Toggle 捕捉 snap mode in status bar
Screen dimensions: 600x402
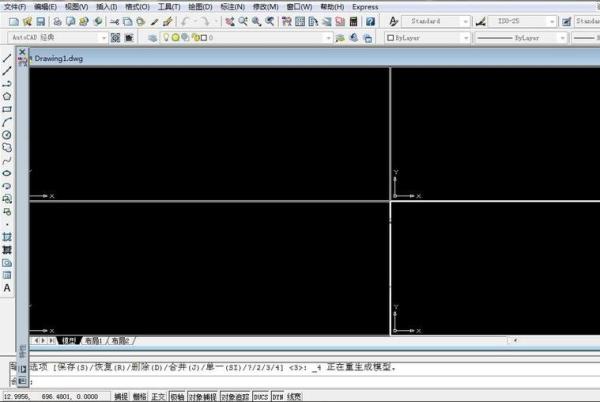coord(121,397)
